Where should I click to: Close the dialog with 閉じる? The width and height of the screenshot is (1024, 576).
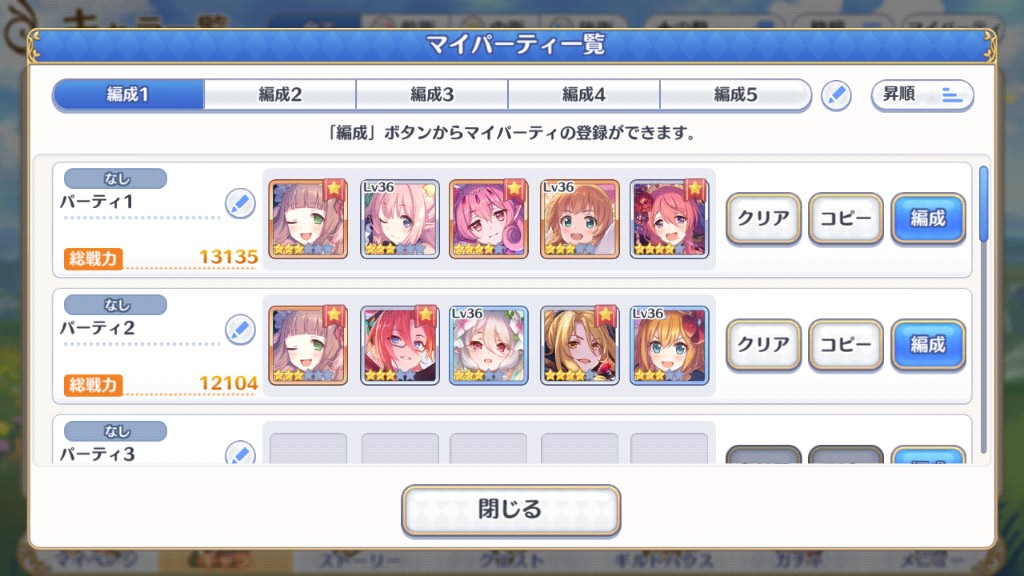[x=511, y=509]
